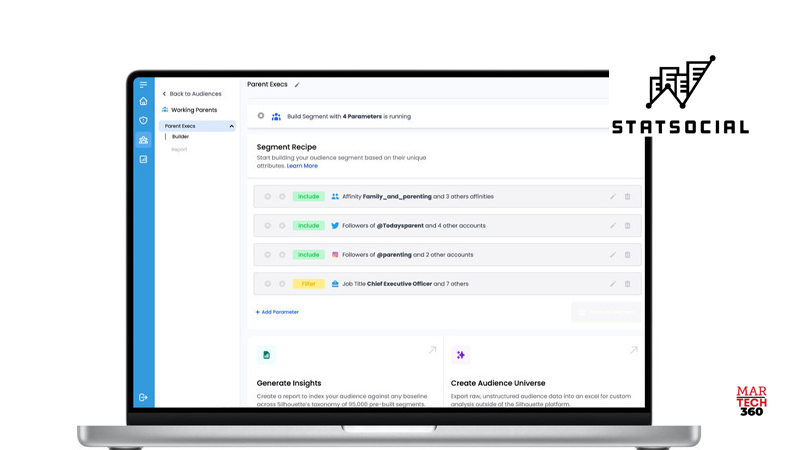Delete the @parenting followers row
The image size is (800, 450).
(628, 255)
